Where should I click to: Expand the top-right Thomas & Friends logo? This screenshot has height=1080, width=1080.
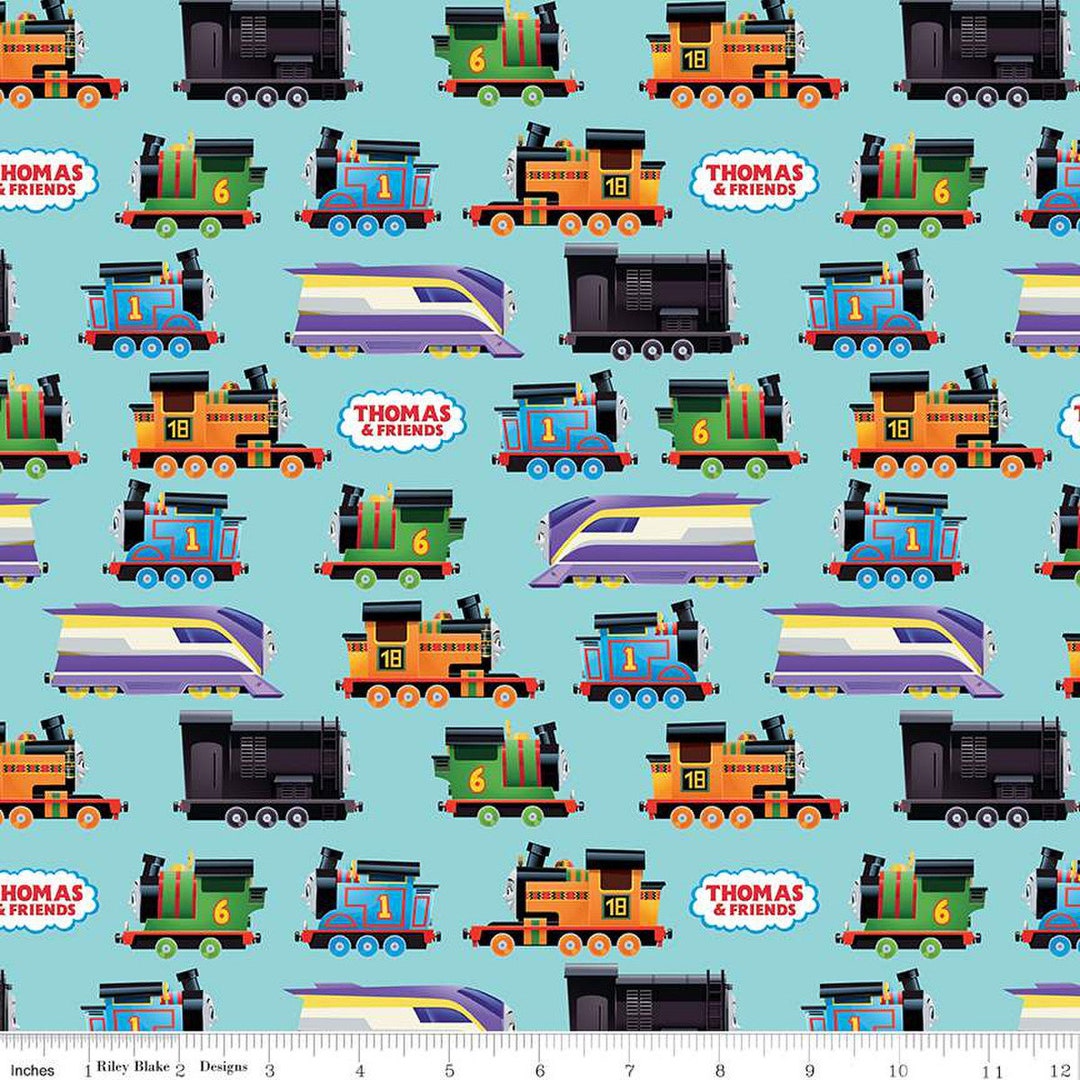(754, 177)
